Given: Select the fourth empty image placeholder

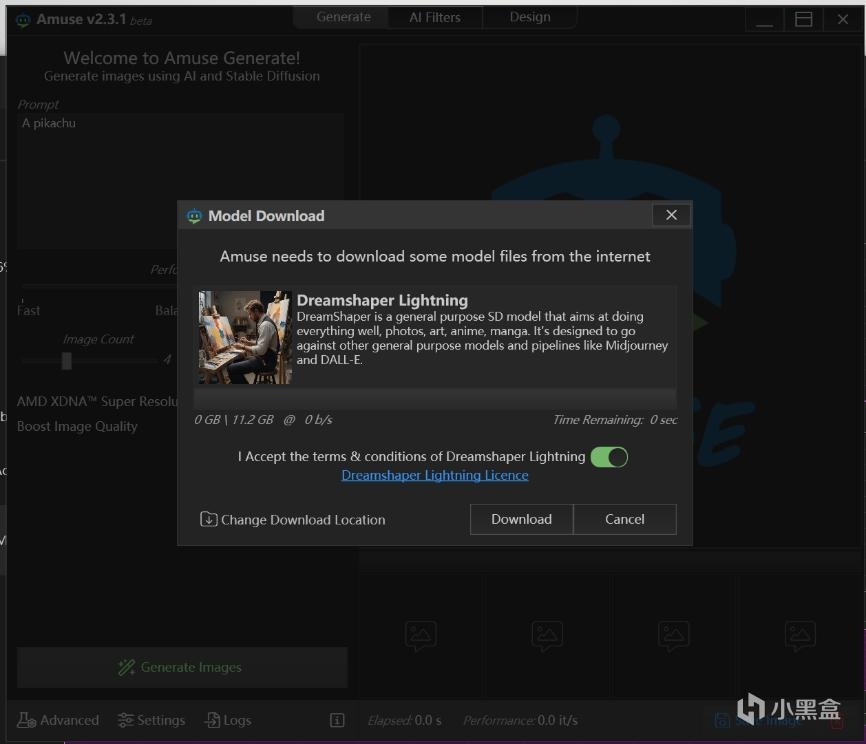Looking at the screenshot, I should click(800, 635).
